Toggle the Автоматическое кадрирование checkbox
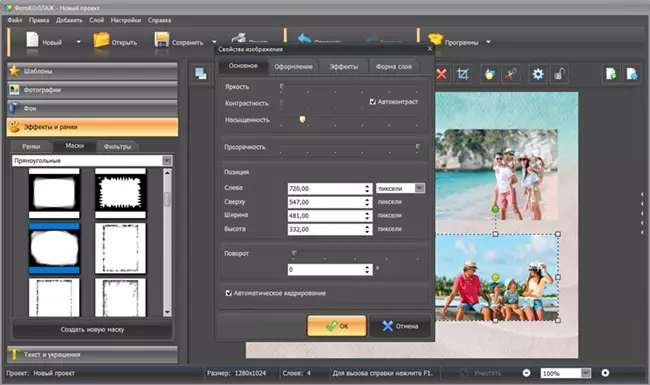 (228, 293)
